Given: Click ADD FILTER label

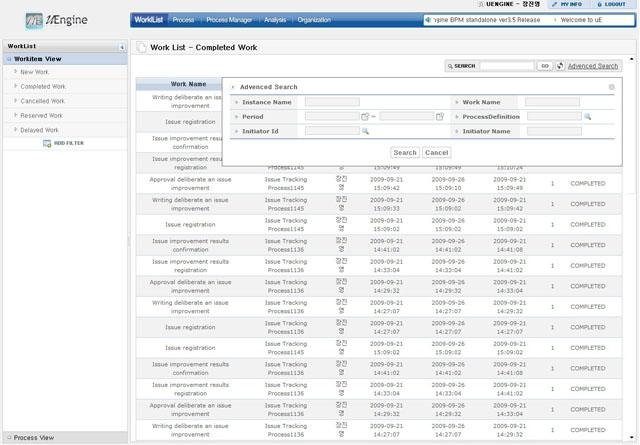Looking at the screenshot, I should pos(69,143).
